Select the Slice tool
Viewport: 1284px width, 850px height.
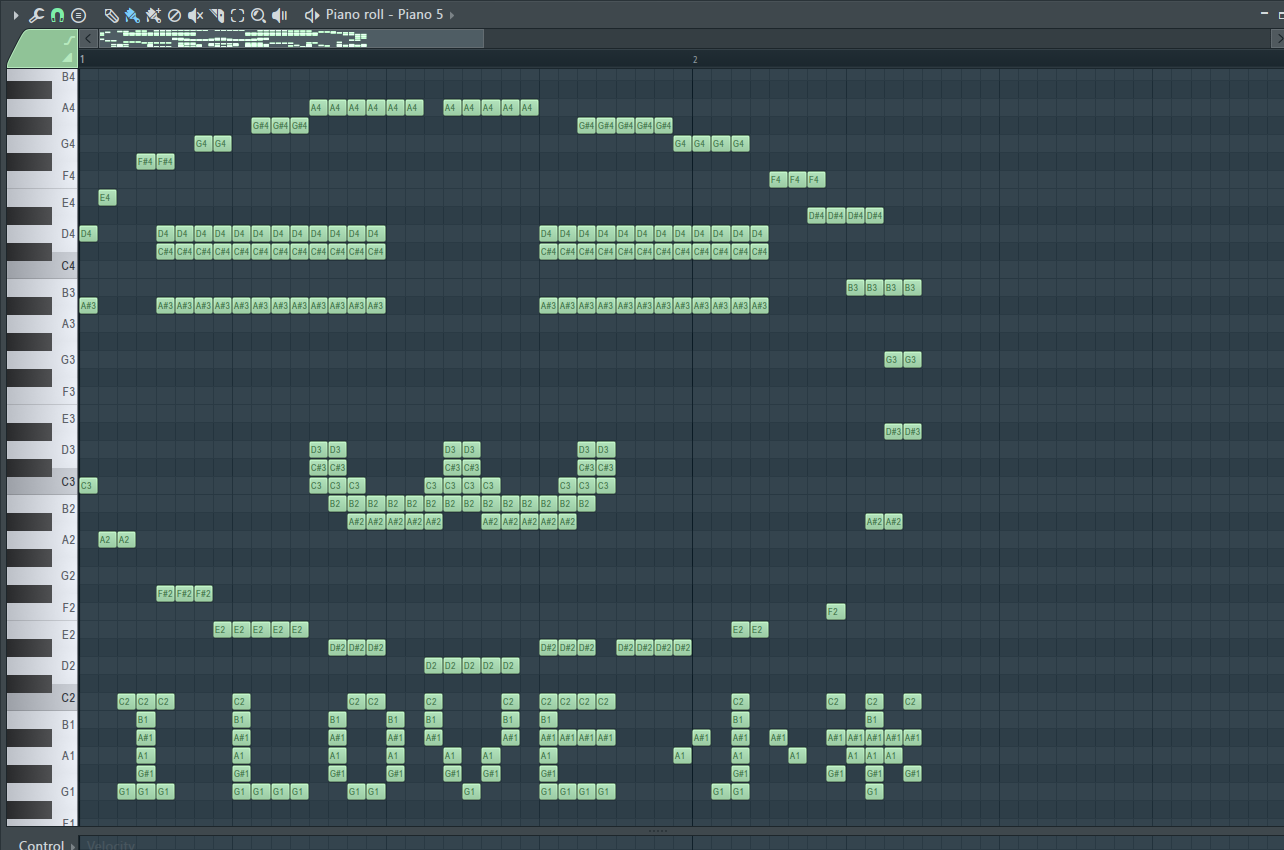(x=217, y=15)
